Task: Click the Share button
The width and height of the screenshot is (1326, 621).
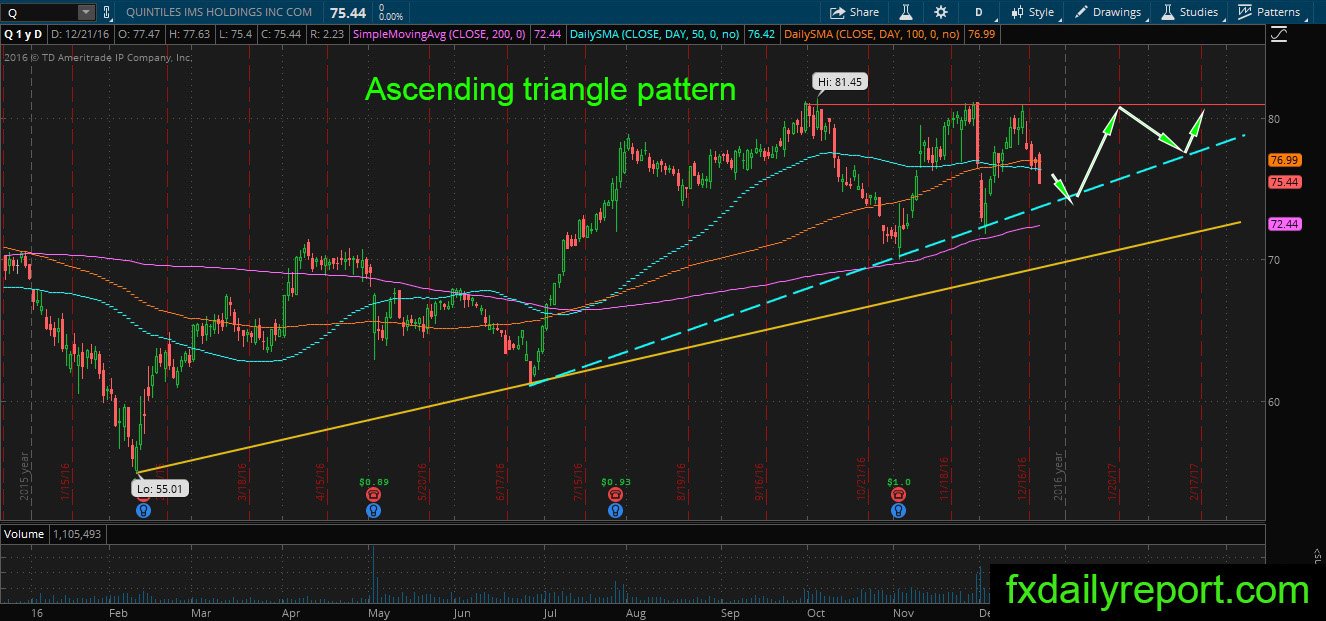Action: click(854, 12)
